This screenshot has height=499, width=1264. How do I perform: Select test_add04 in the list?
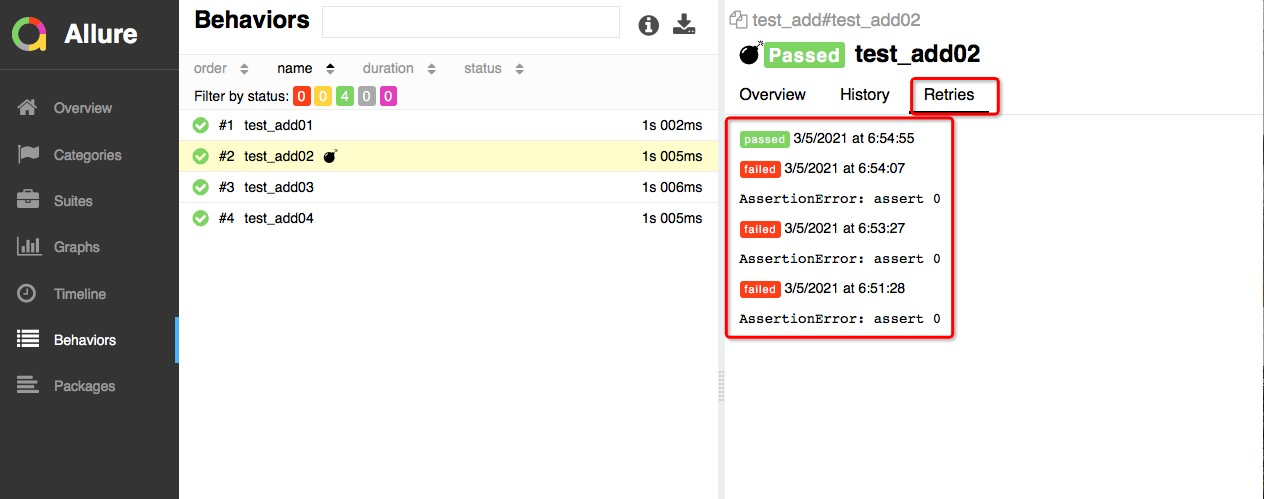coord(448,218)
